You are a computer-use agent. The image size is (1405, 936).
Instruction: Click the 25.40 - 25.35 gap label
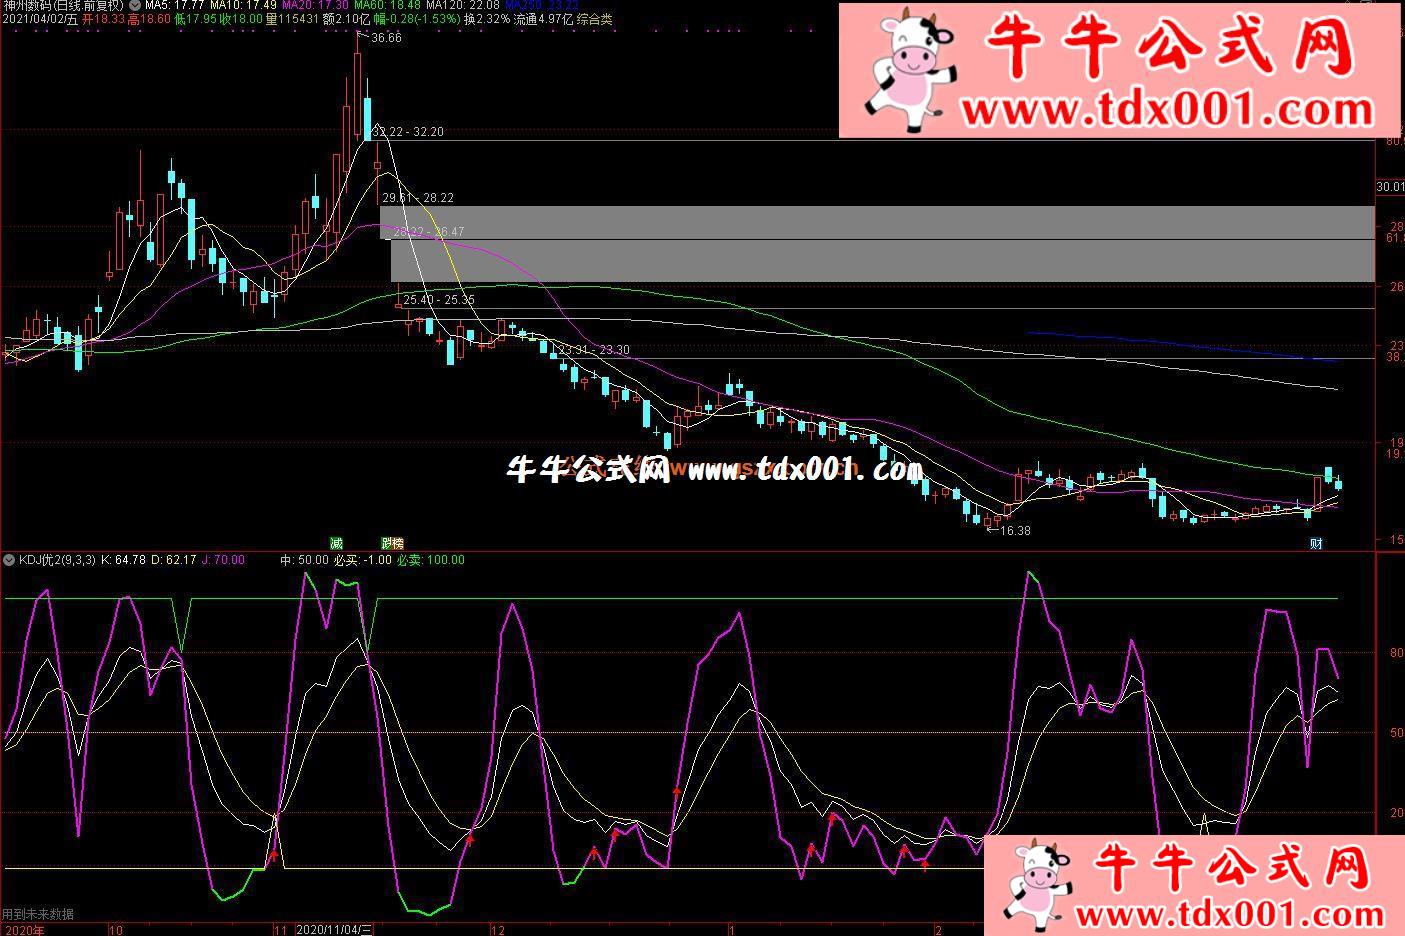pyautogui.click(x=439, y=300)
